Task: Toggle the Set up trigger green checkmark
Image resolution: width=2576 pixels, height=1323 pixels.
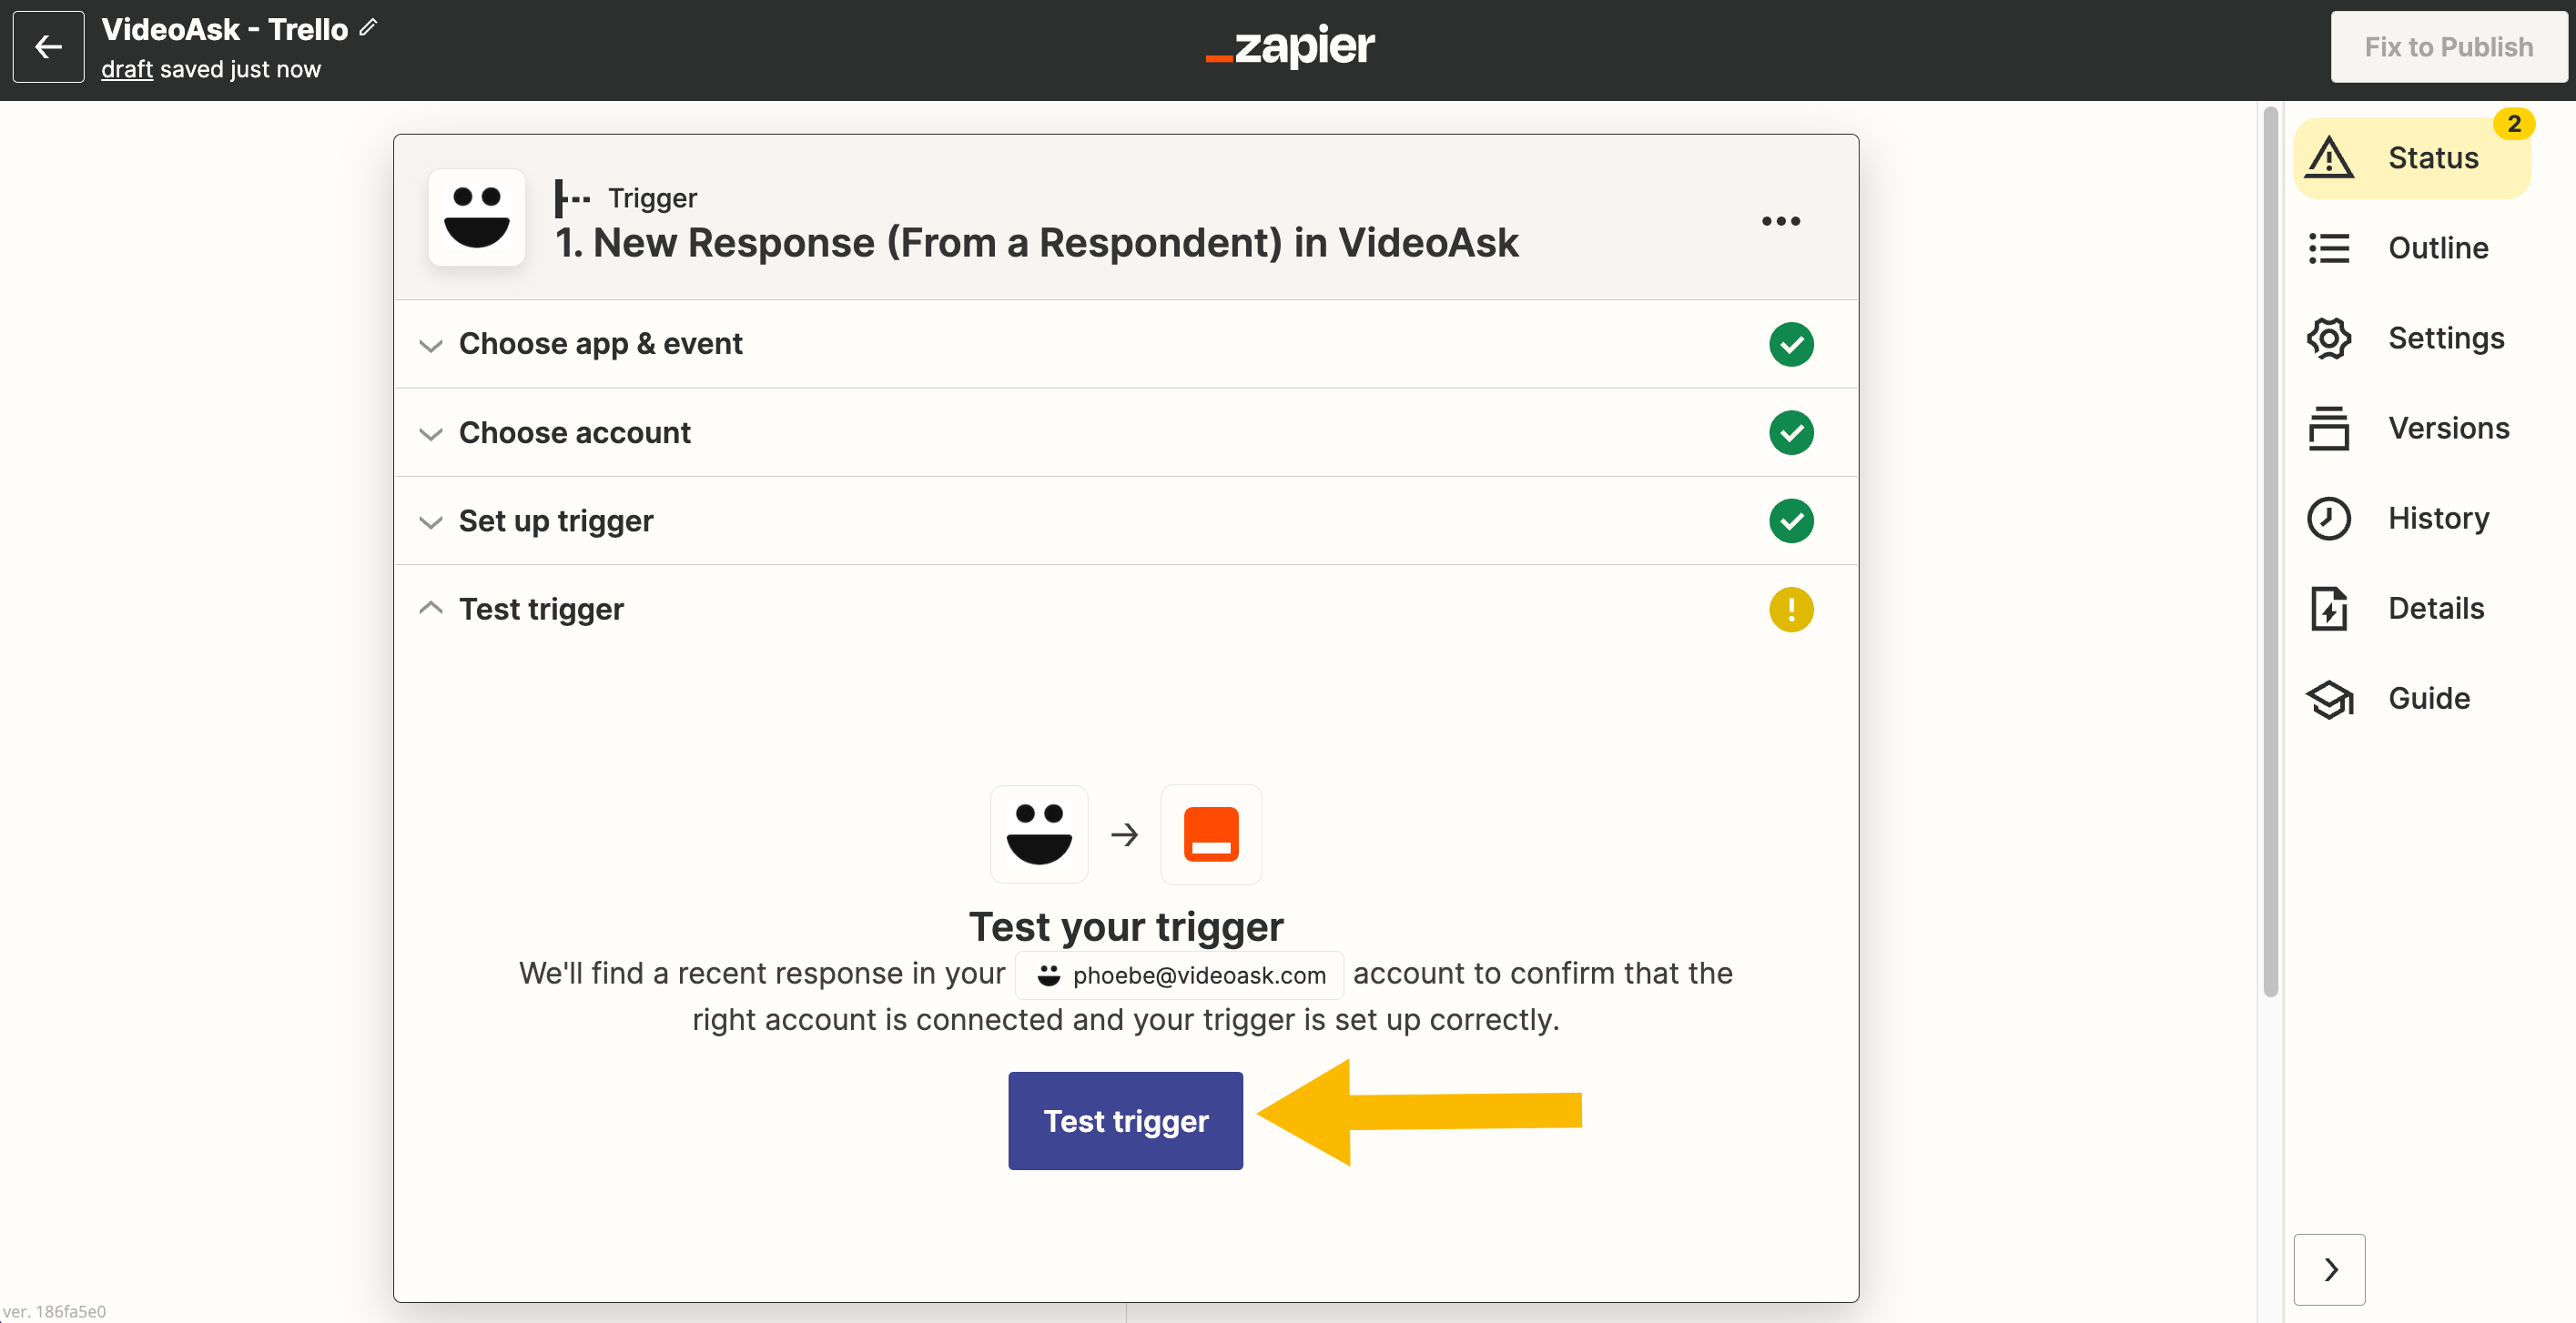Action: (1790, 521)
